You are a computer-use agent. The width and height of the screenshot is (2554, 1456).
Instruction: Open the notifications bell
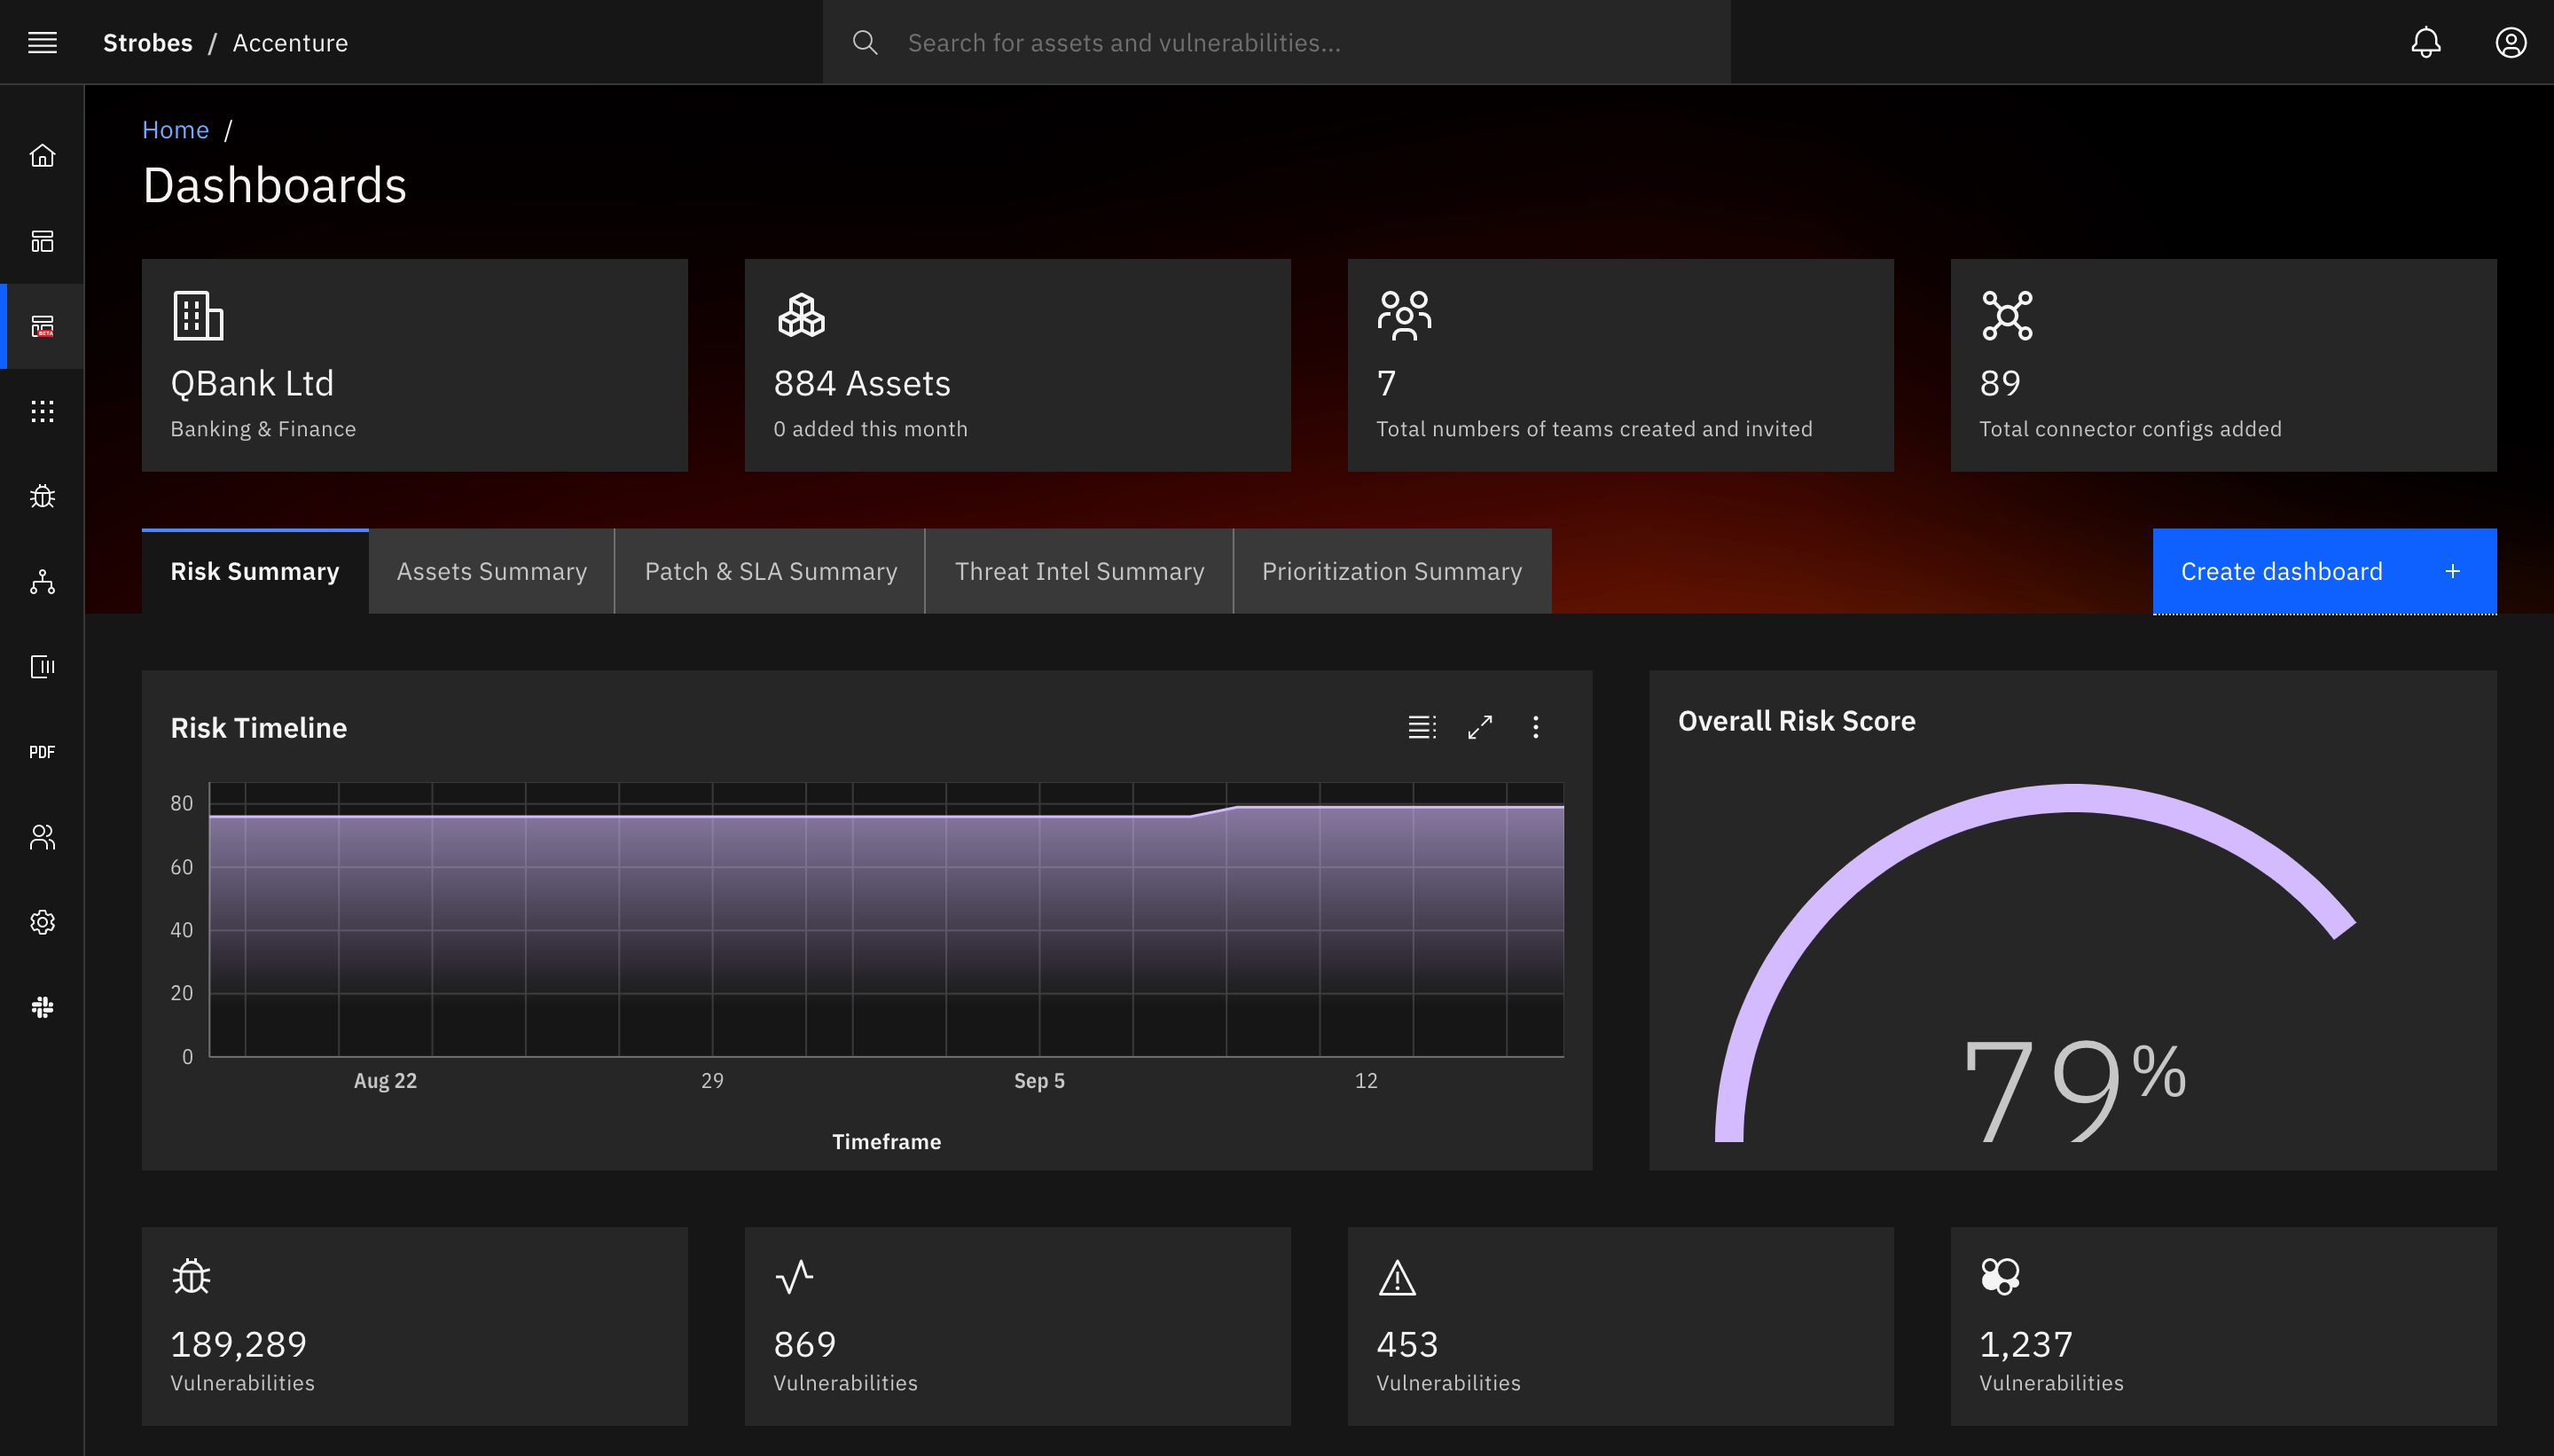(x=2425, y=42)
